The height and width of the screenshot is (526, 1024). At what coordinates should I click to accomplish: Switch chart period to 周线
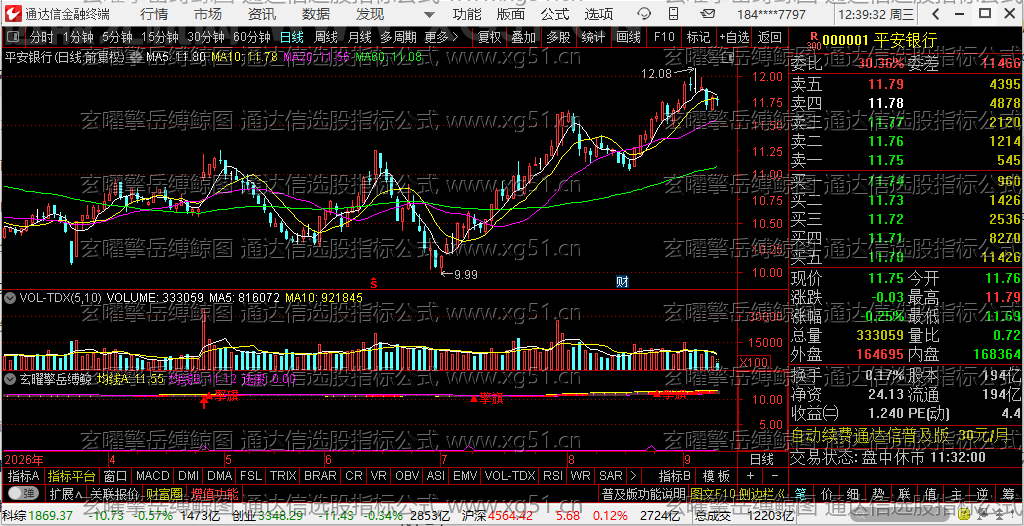point(326,37)
